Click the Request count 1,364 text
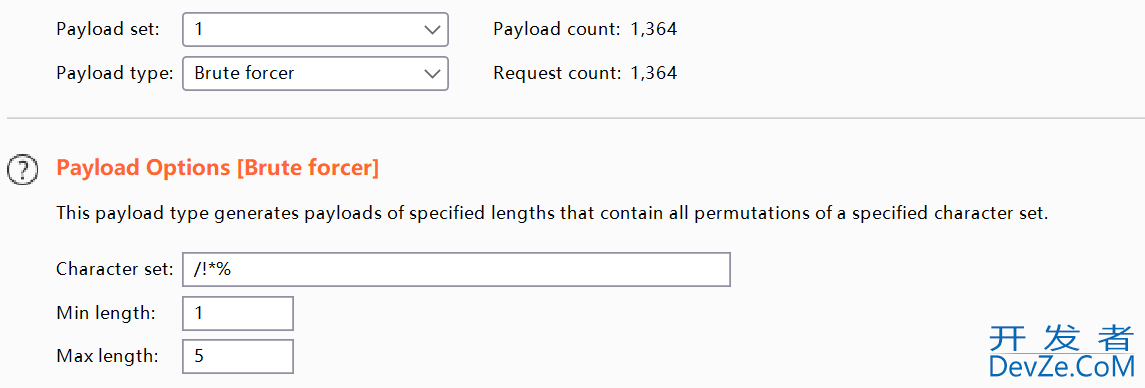The height and width of the screenshot is (388, 1145). coord(585,73)
